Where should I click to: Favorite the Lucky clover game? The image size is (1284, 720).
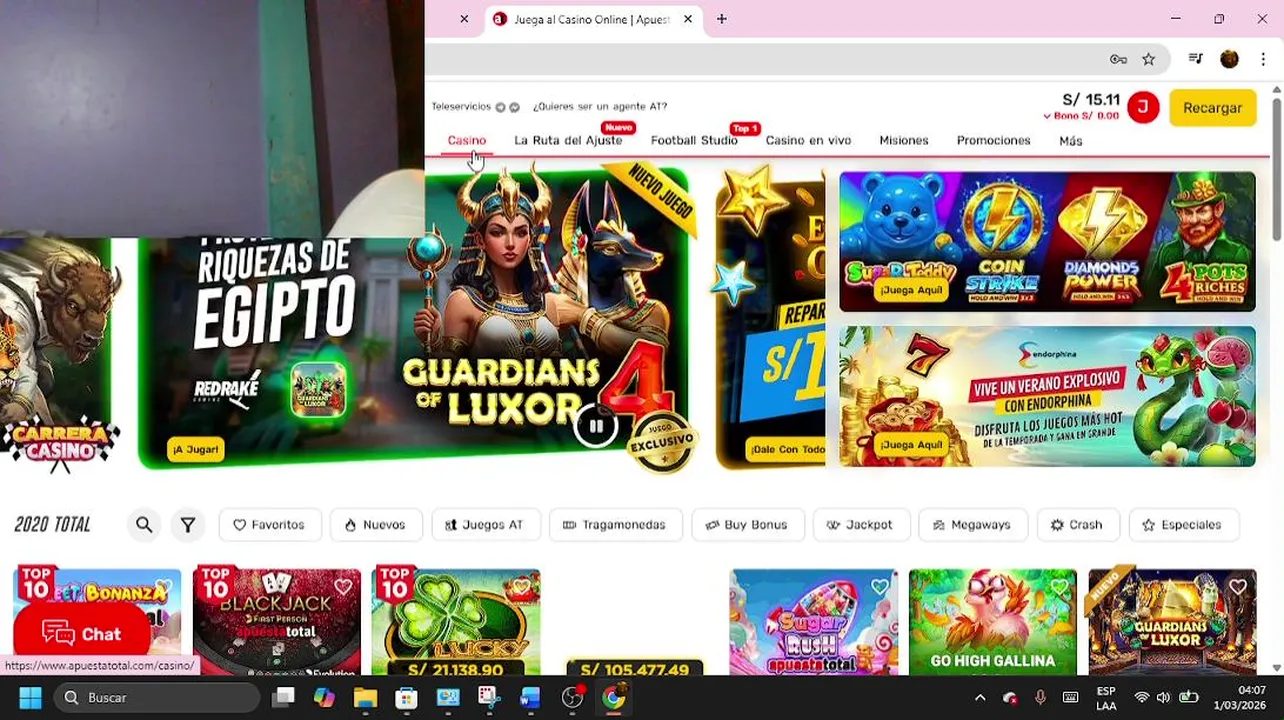(x=522, y=587)
